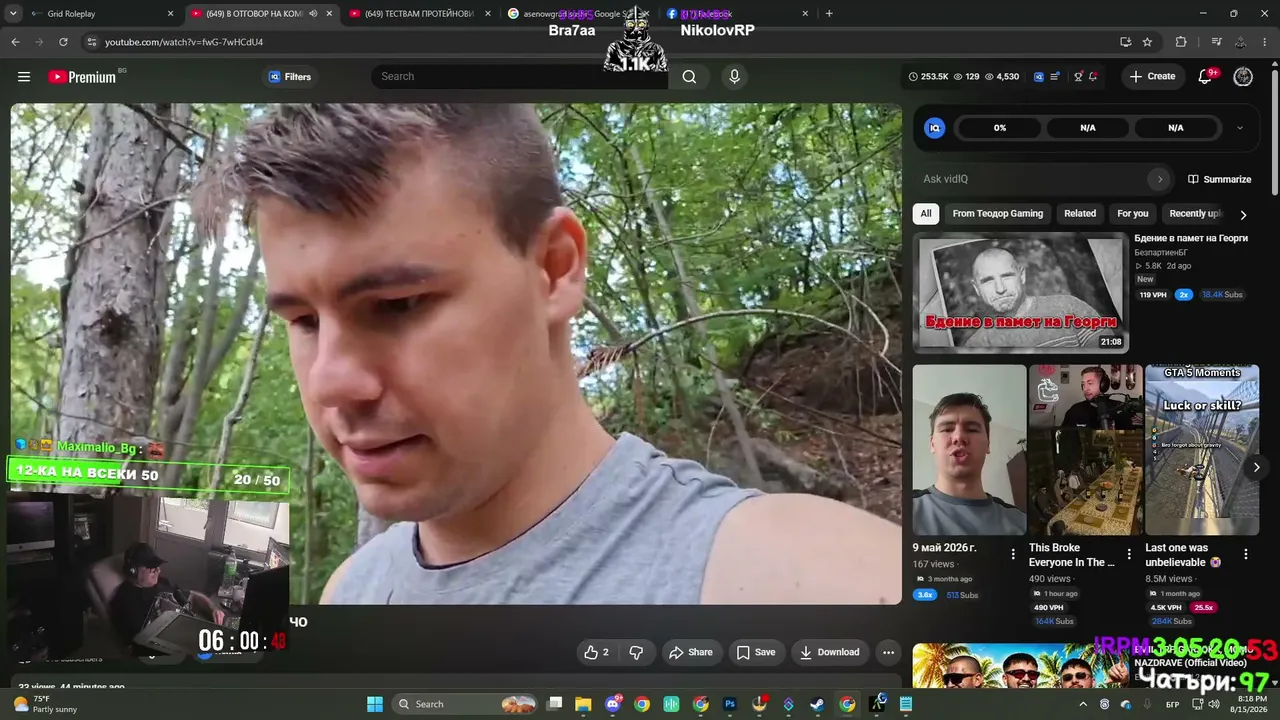Open options menu for Last one was unbelievable short
The image size is (1280, 720).
coord(1246,554)
